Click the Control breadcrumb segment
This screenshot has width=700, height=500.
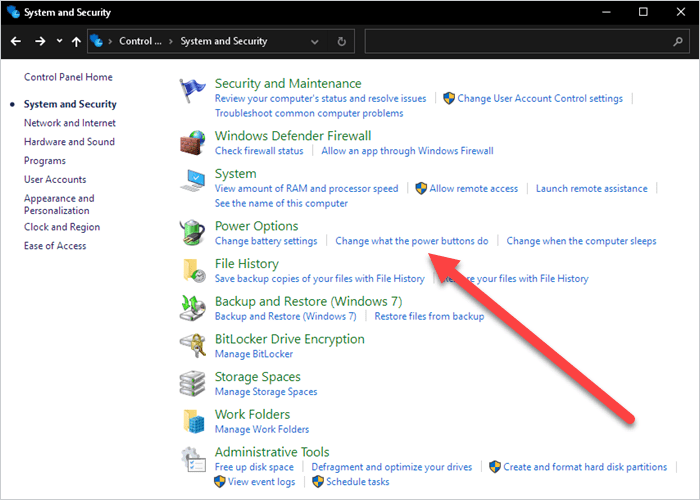[x=140, y=41]
